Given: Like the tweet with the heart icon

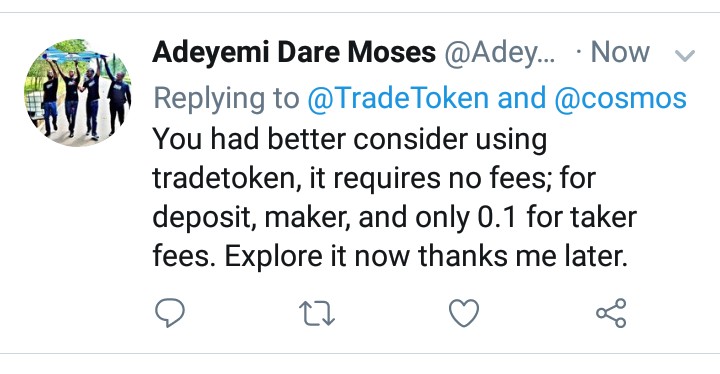Looking at the screenshot, I should click(464, 313).
